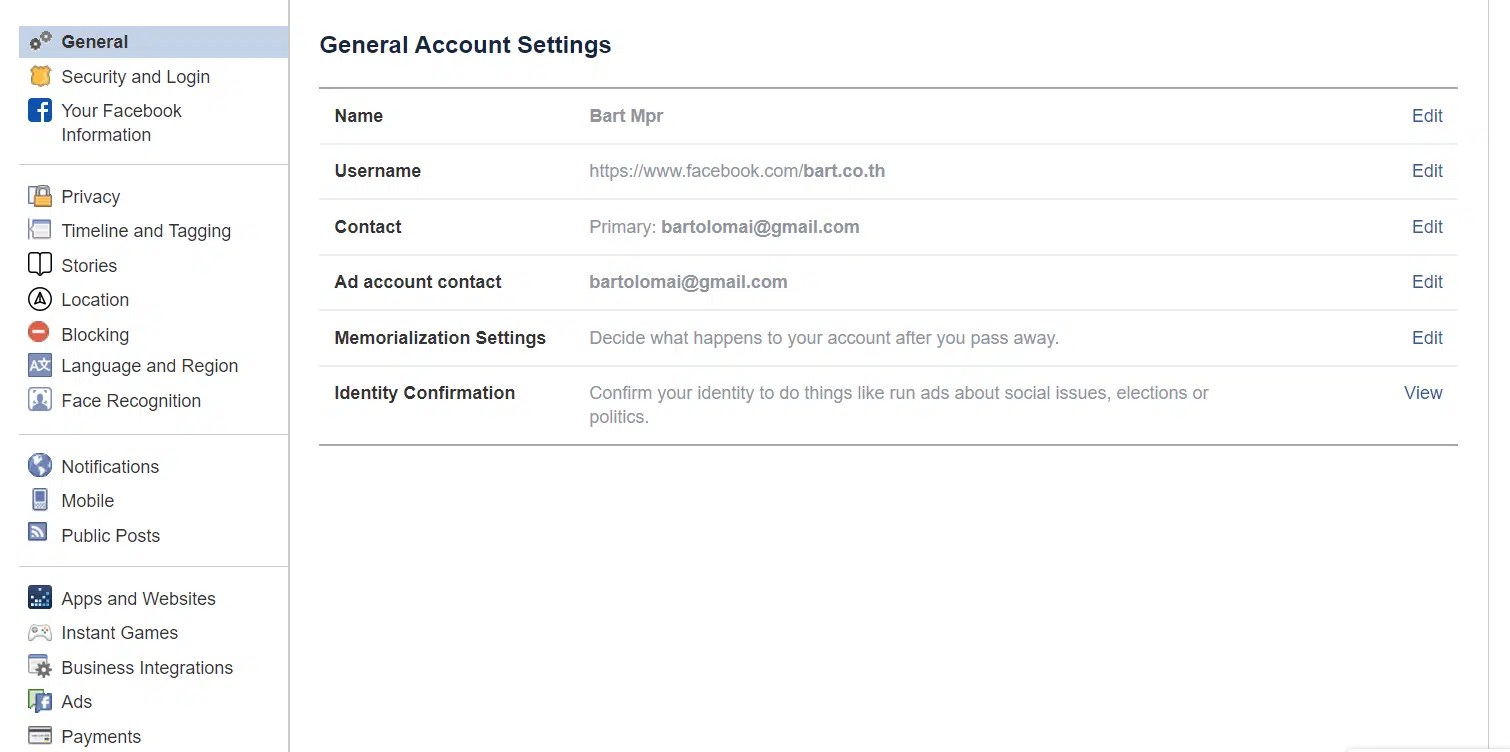This screenshot has width=1510, height=752.
Task: Click the Instant Games controller icon
Action: [40, 632]
